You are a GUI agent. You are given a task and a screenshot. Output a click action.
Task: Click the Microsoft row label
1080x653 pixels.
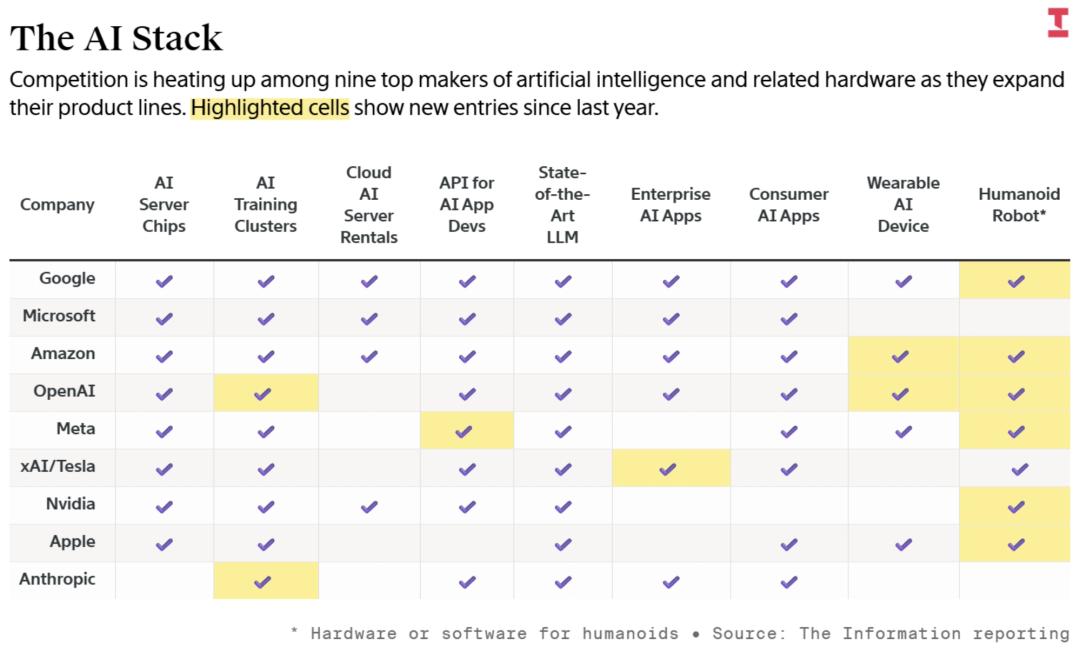tap(59, 316)
